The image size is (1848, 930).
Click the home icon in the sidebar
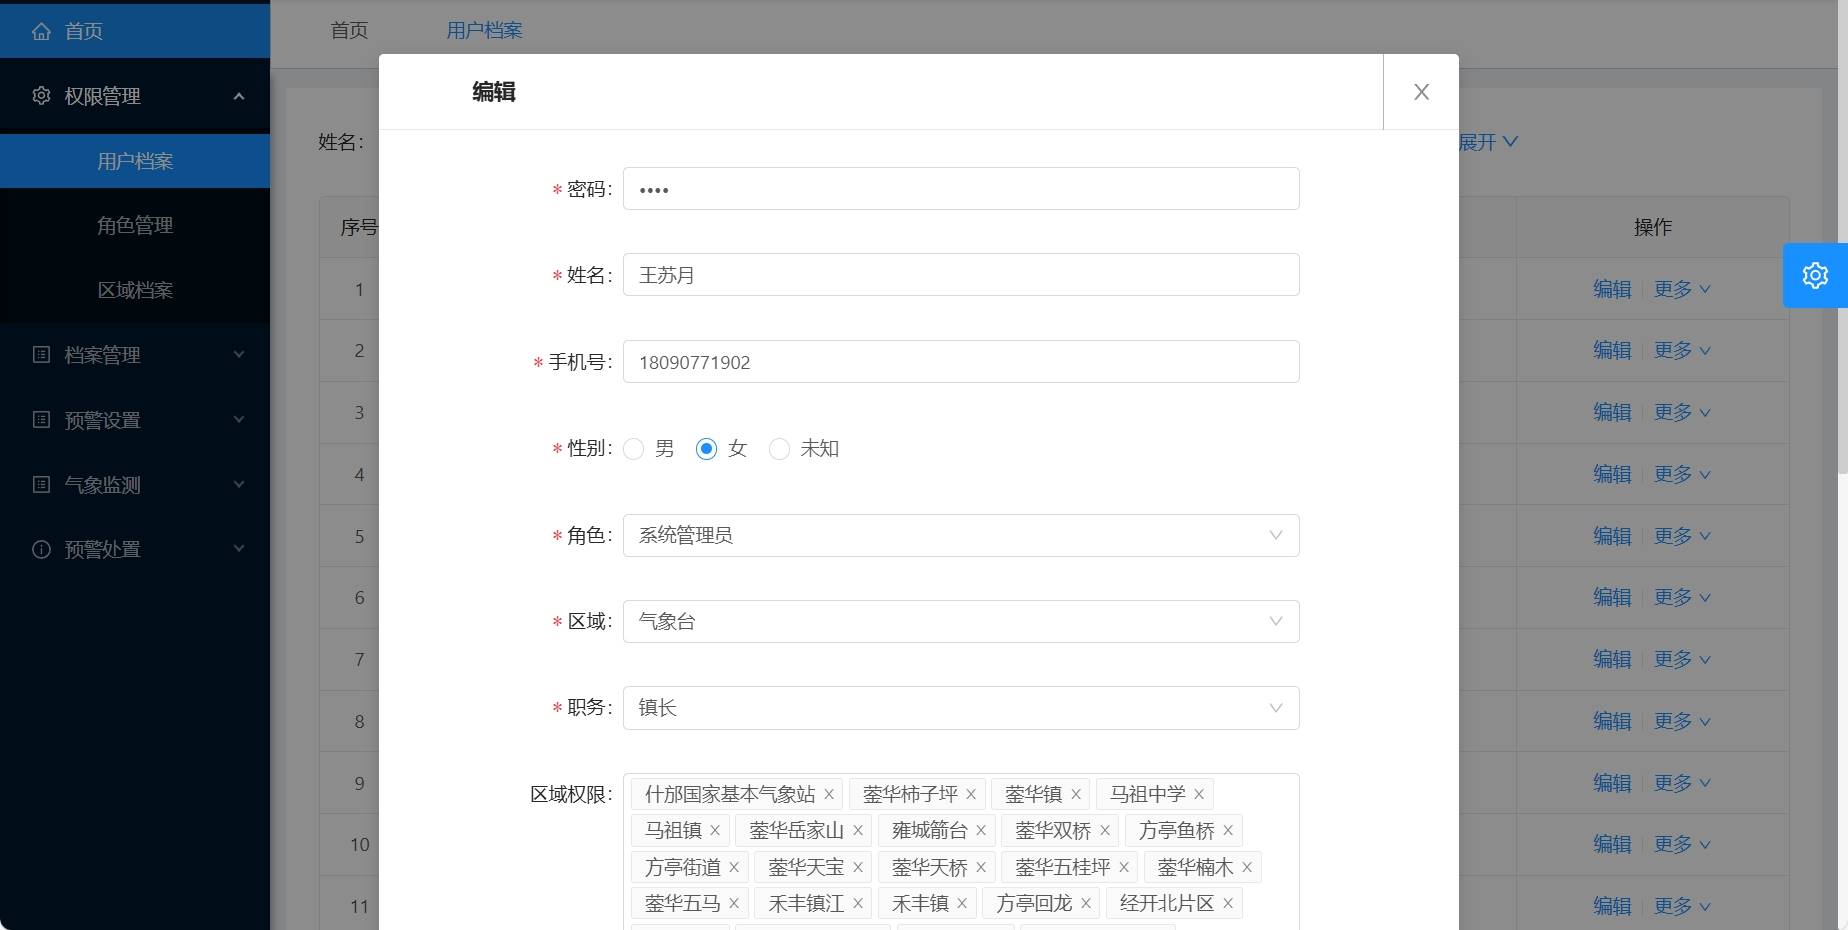tap(41, 31)
